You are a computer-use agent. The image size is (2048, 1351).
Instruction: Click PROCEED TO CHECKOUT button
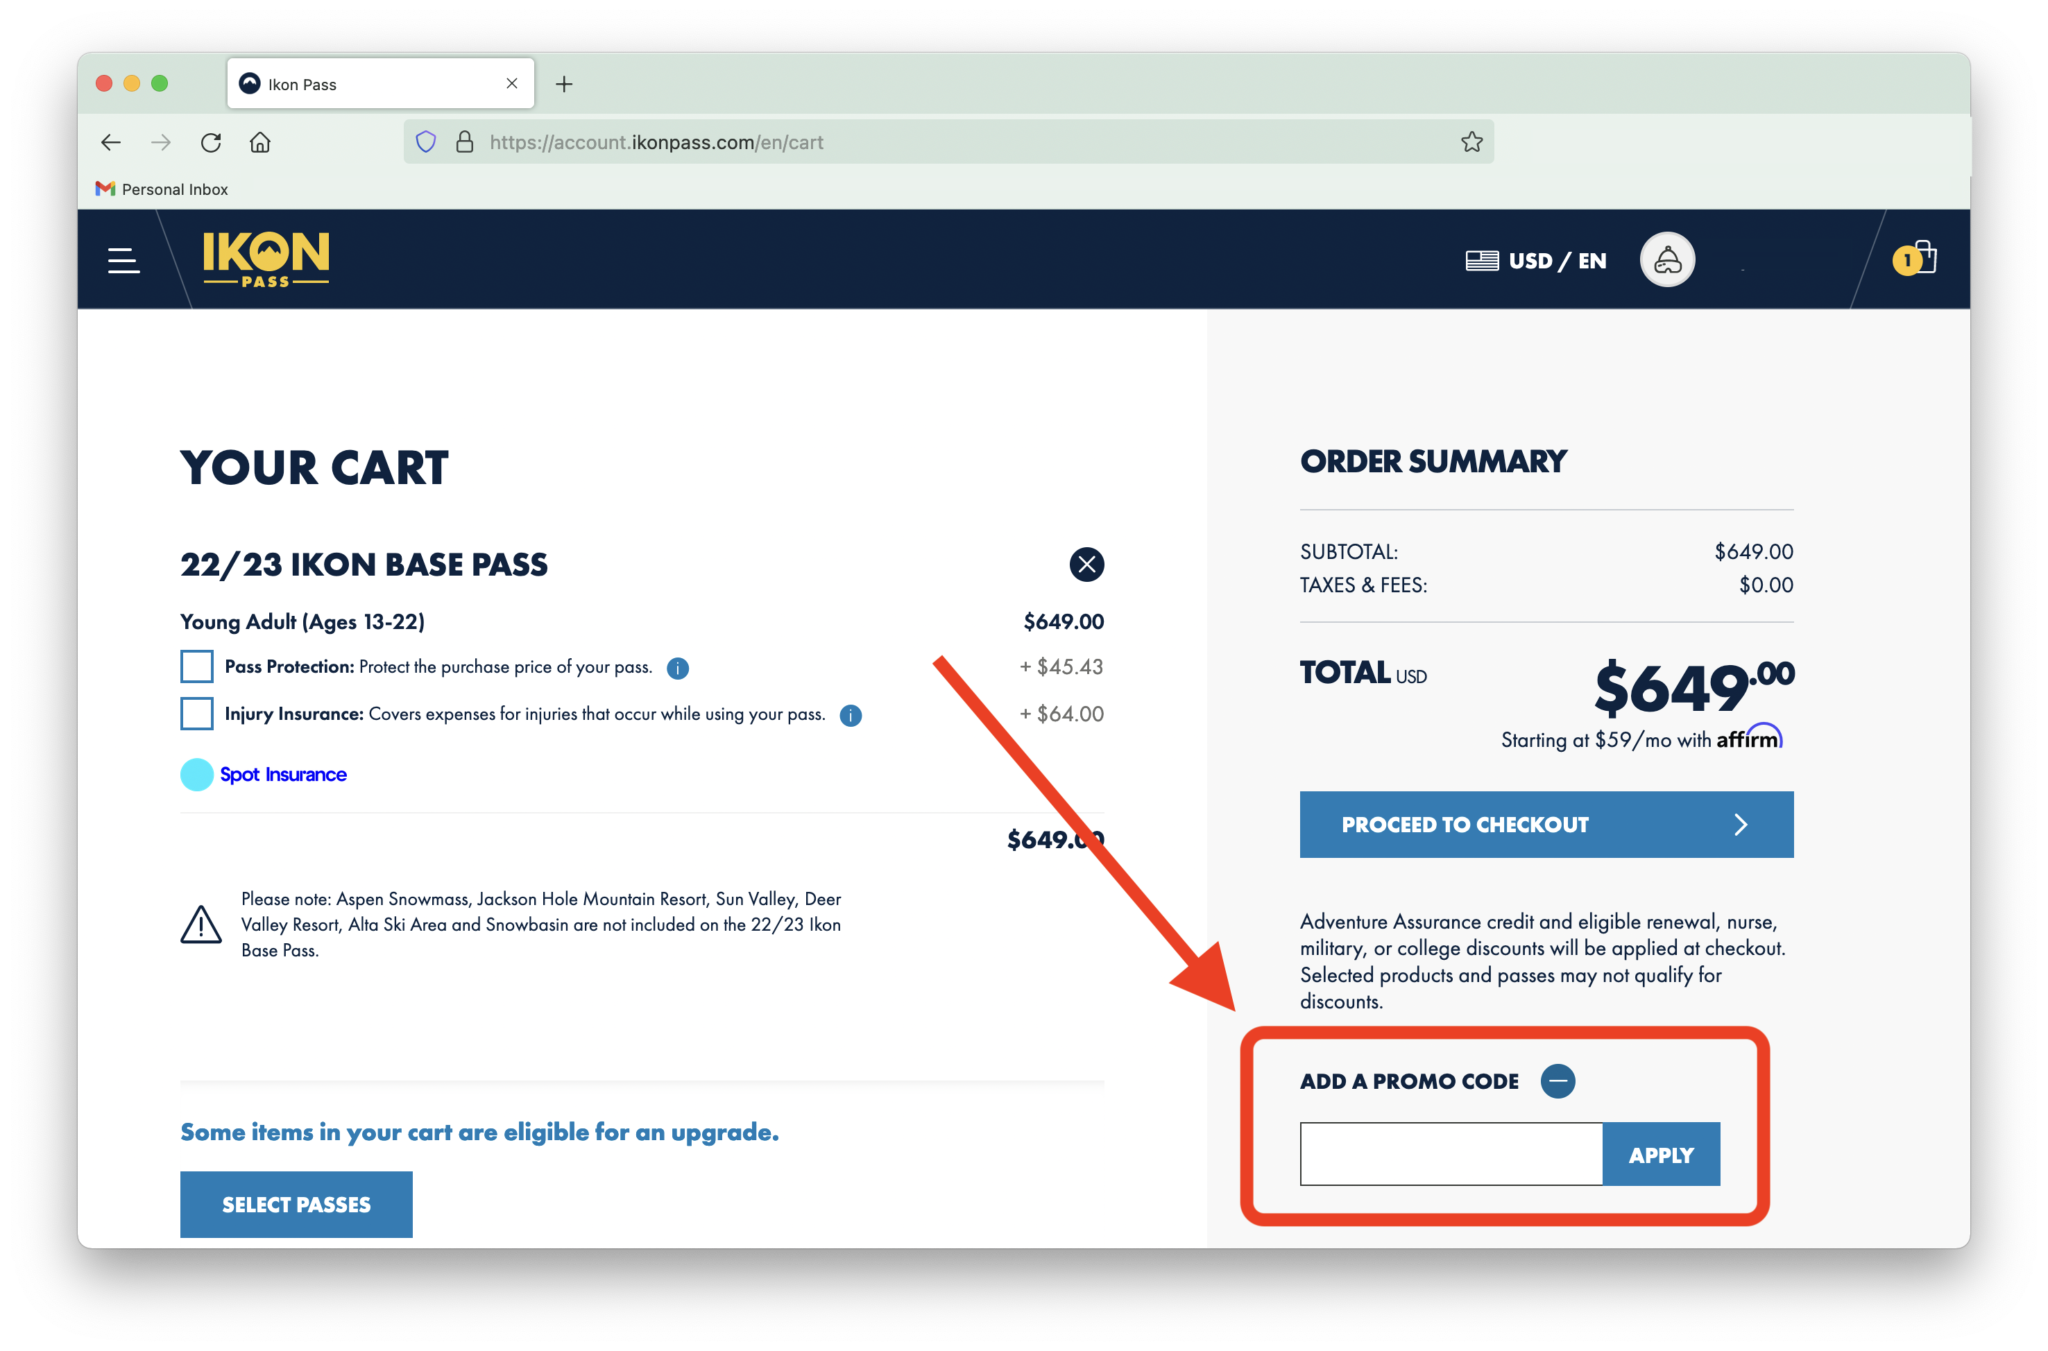pos(1543,825)
